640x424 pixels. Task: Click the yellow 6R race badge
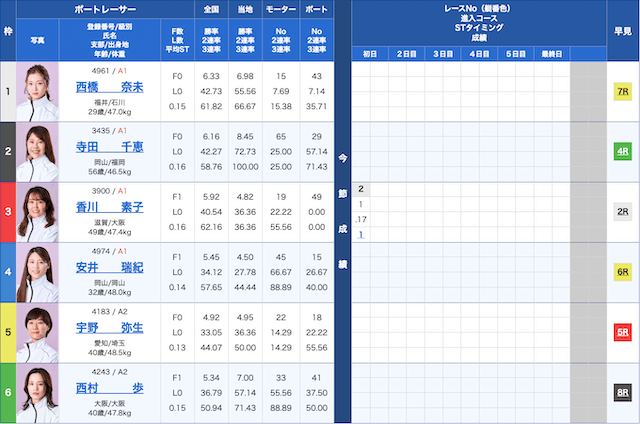click(622, 272)
